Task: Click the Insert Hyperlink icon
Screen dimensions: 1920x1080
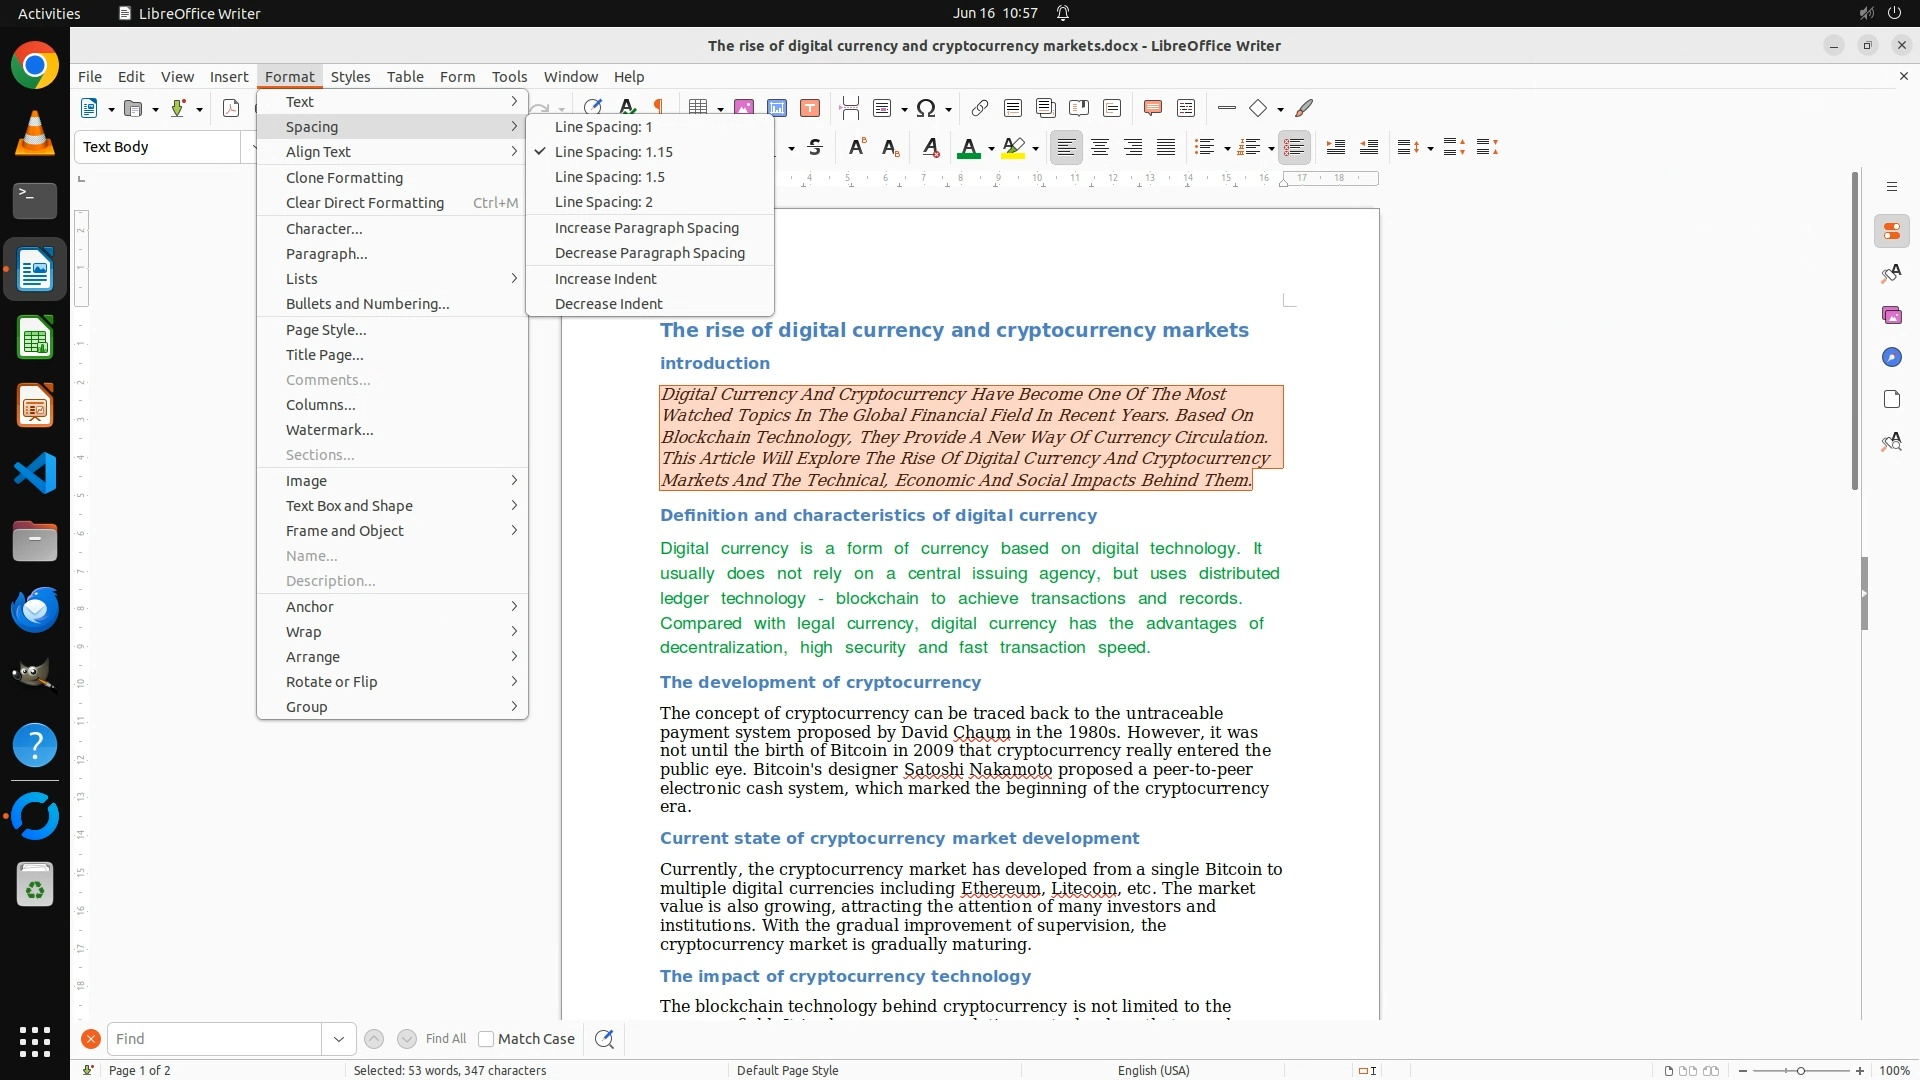Action: pos(979,108)
